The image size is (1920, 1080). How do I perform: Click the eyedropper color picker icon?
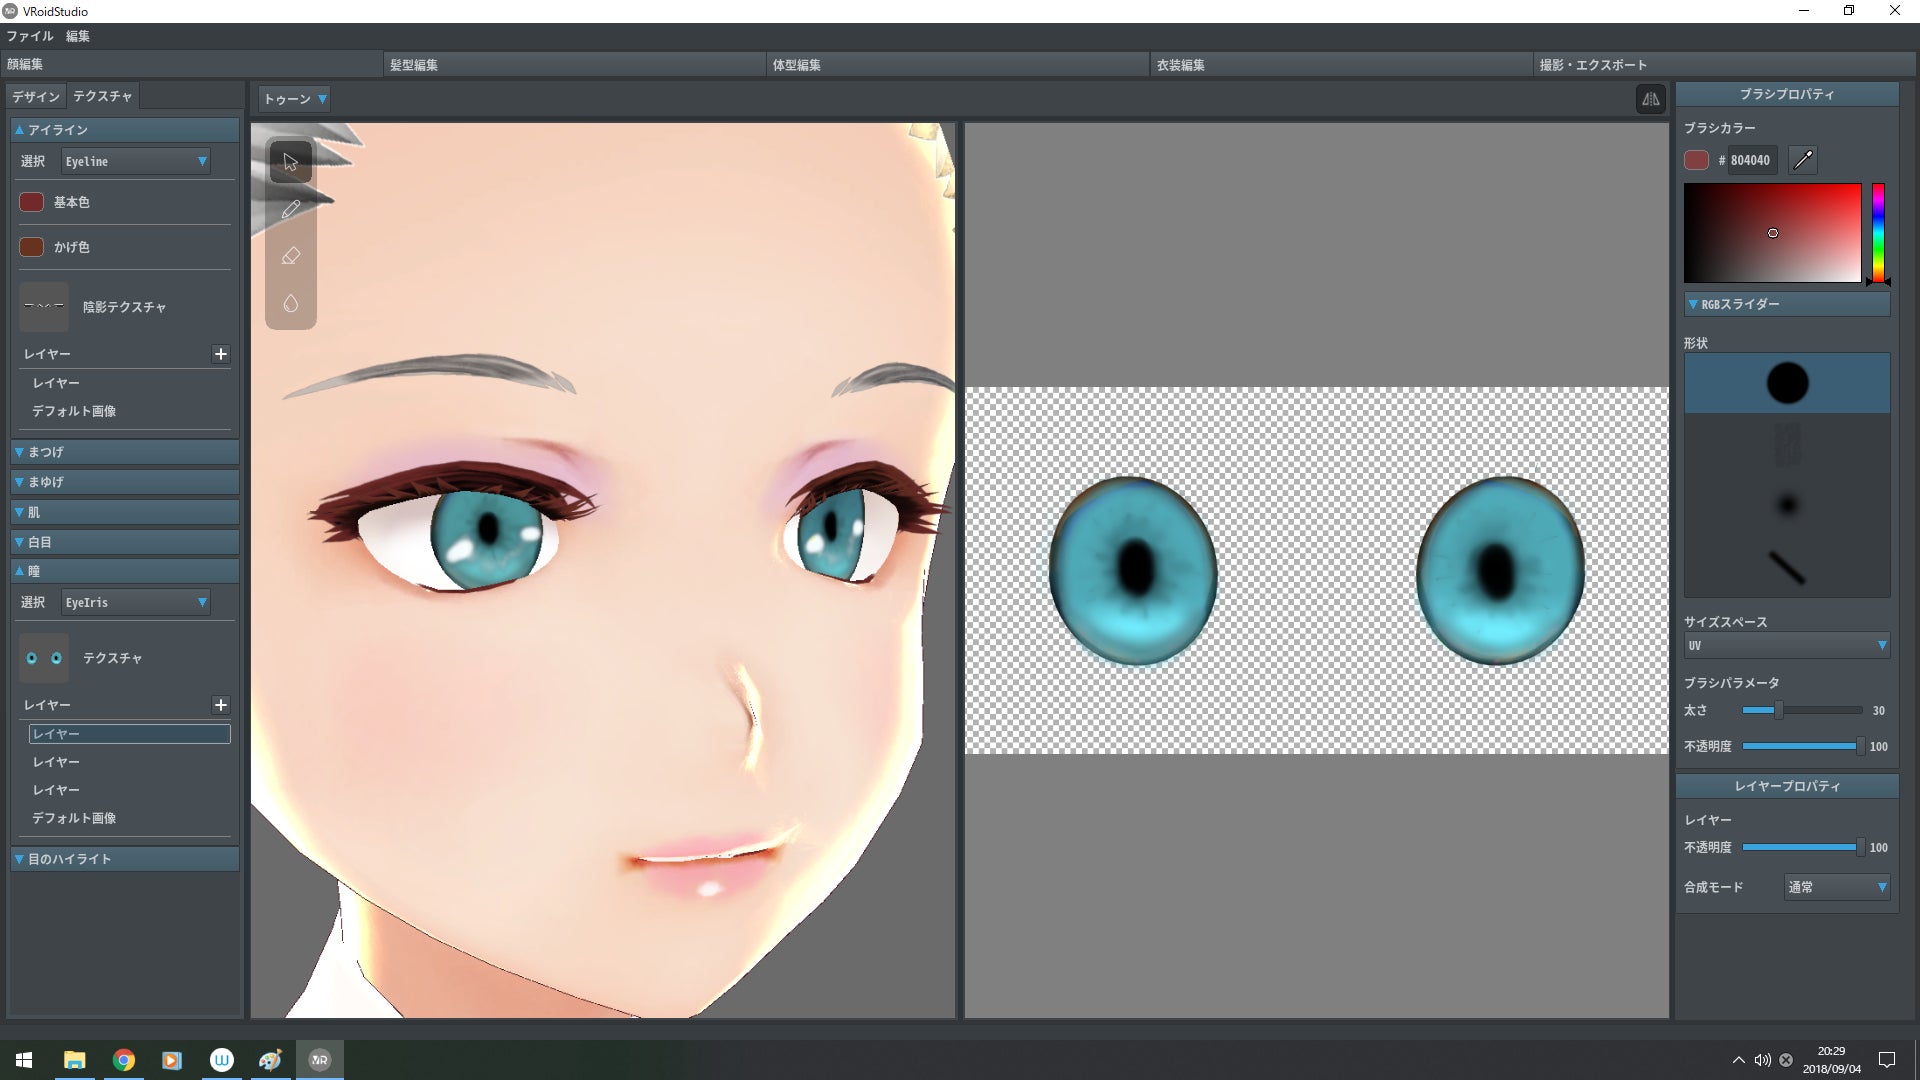point(1802,160)
